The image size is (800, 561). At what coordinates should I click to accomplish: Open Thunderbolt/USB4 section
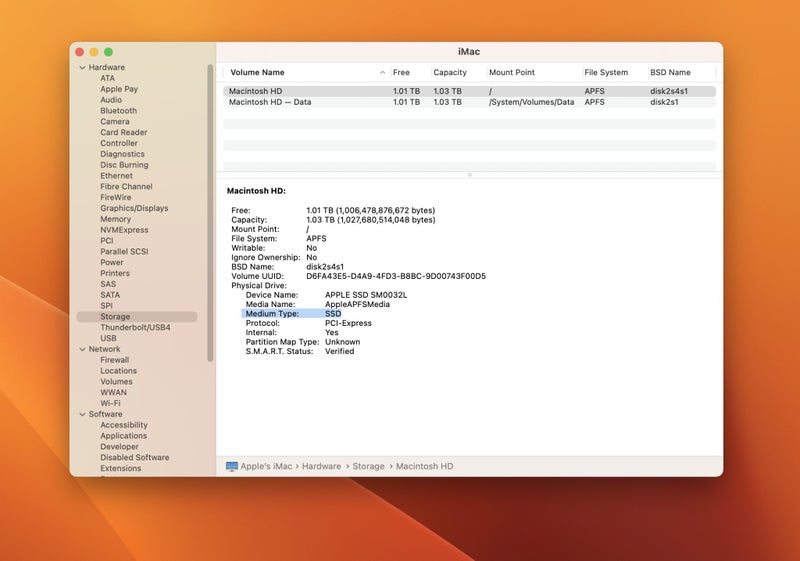coord(135,327)
